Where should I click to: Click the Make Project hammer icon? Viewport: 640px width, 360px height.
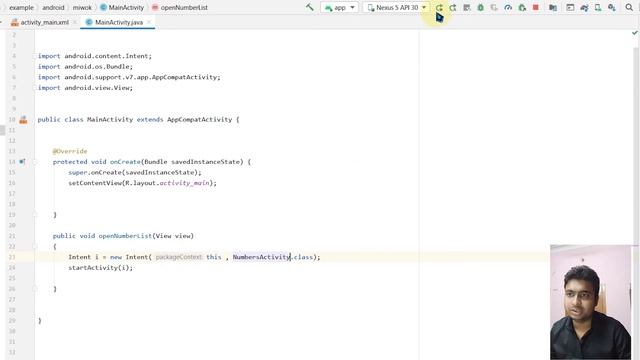310,7
